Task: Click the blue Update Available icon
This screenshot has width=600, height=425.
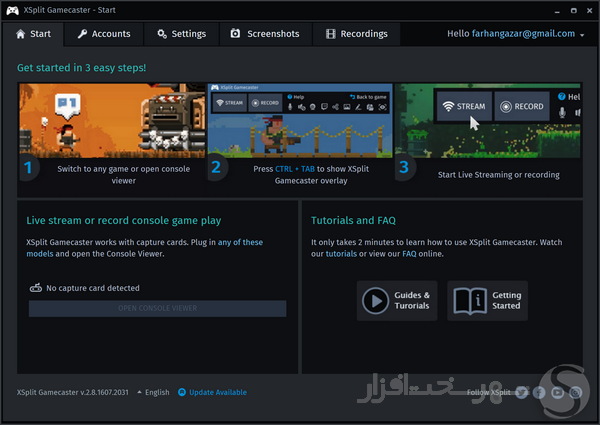Action: (x=182, y=392)
